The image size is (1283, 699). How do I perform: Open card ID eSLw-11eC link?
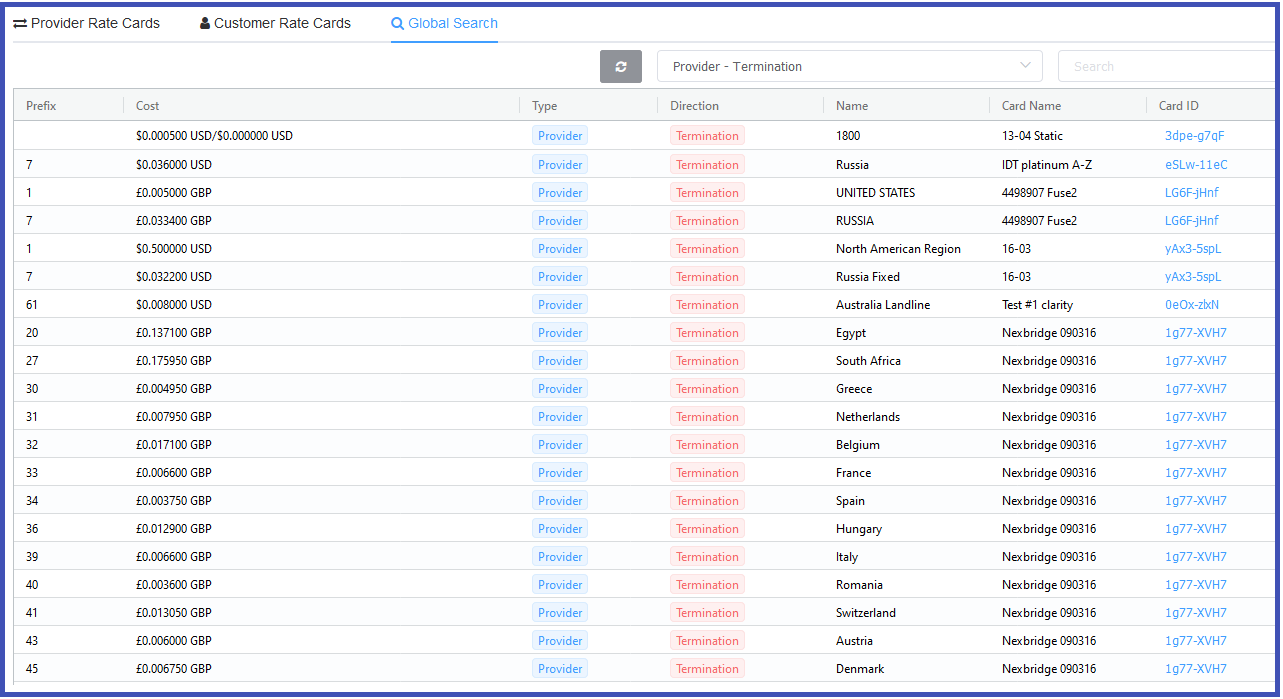pyautogui.click(x=1196, y=165)
